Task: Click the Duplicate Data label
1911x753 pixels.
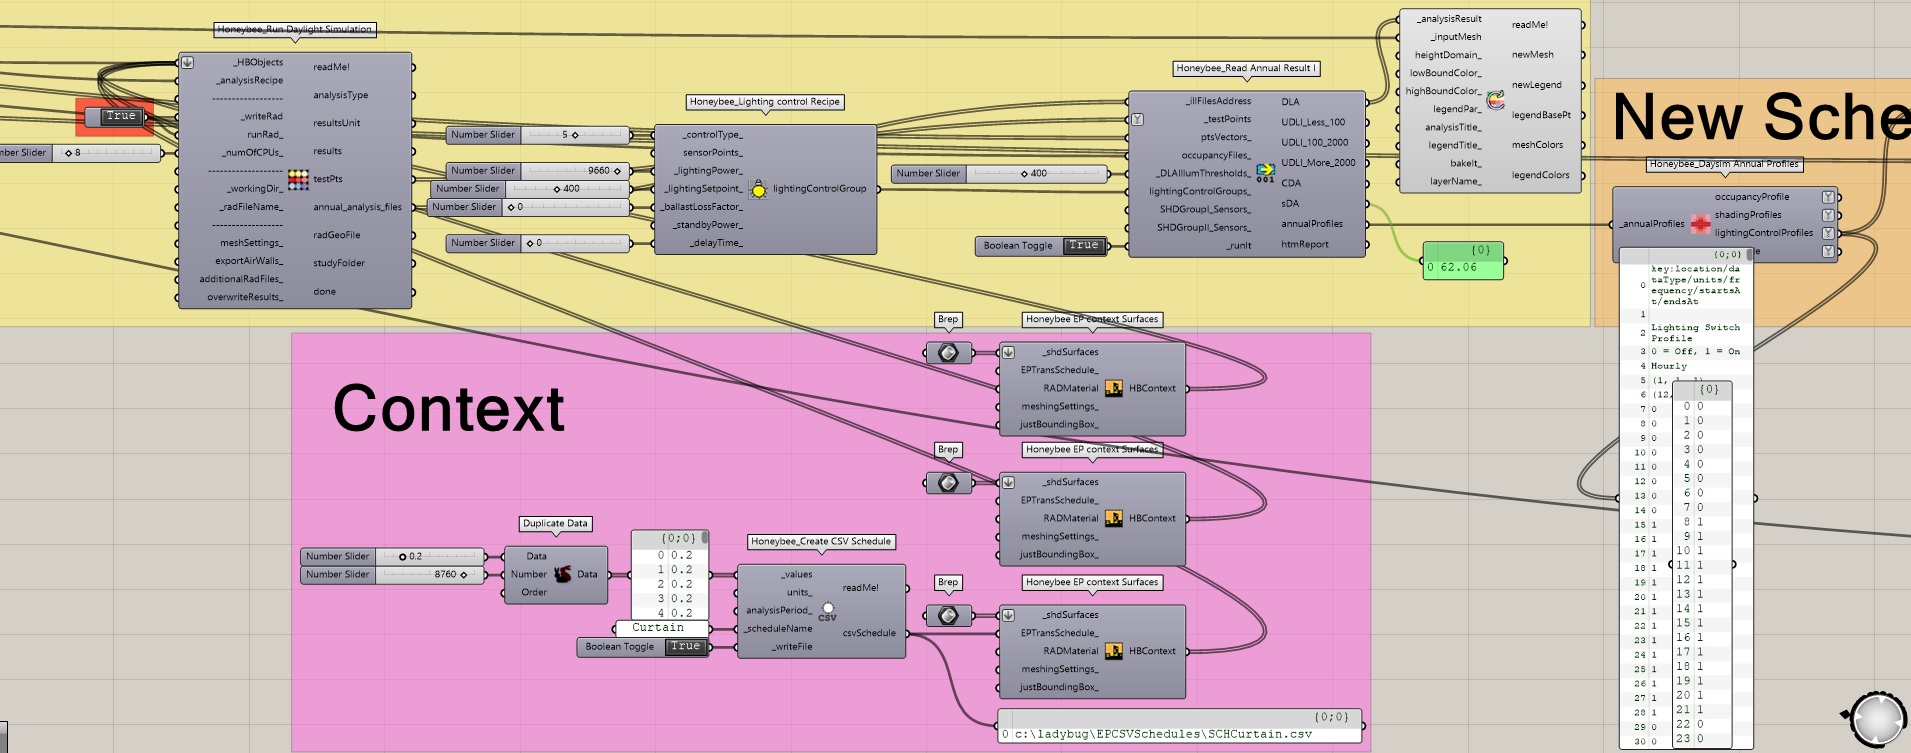Action: pyautogui.click(x=555, y=524)
